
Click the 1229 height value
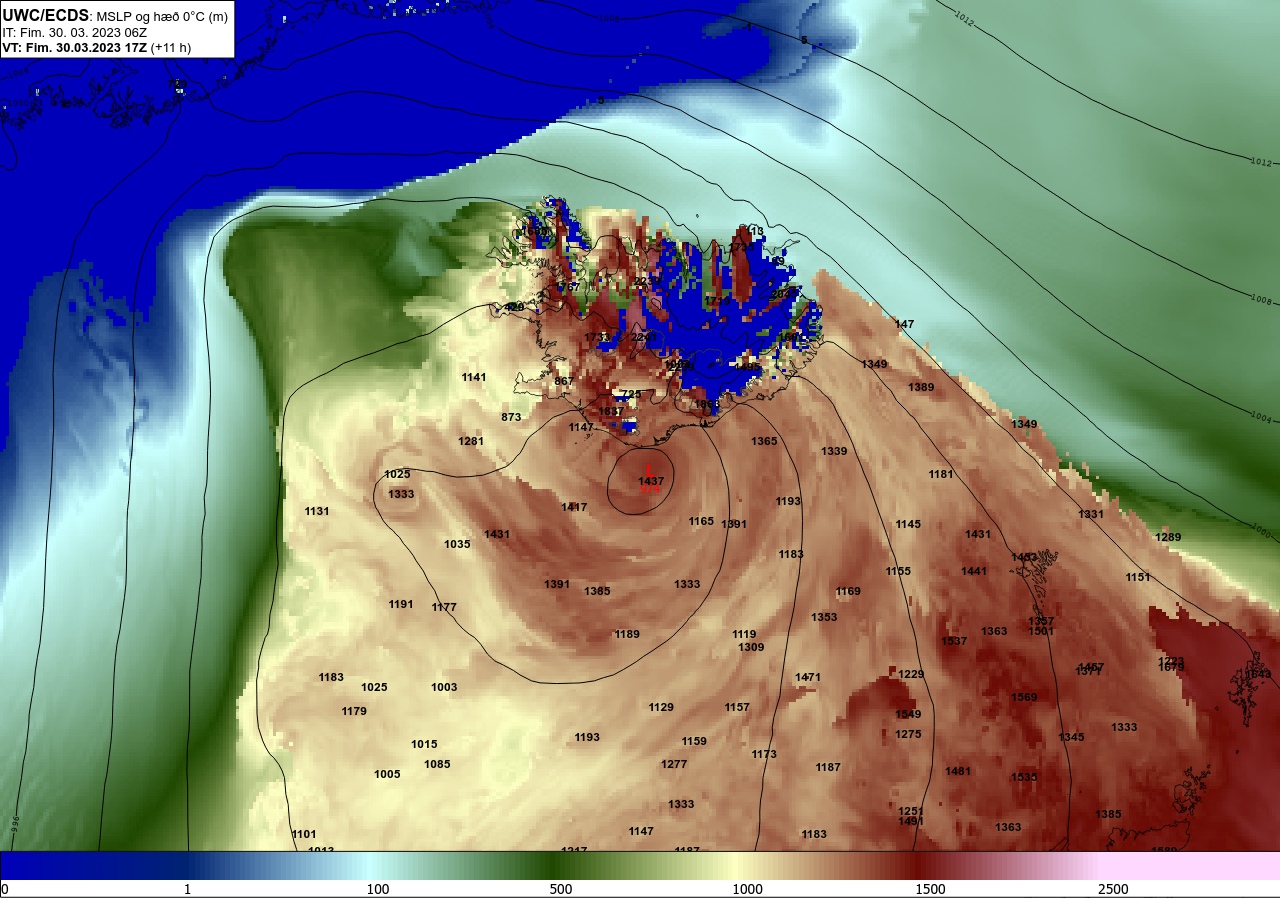tap(911, 674)
